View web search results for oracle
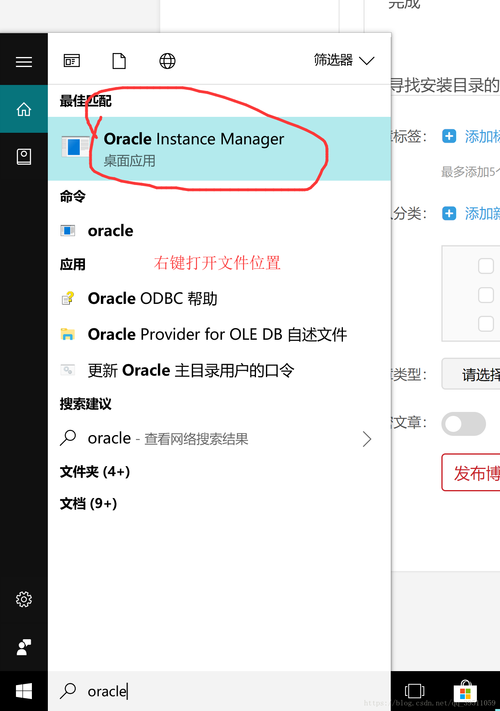This screenshot has height=711, width=500. (x=219, y=438)
